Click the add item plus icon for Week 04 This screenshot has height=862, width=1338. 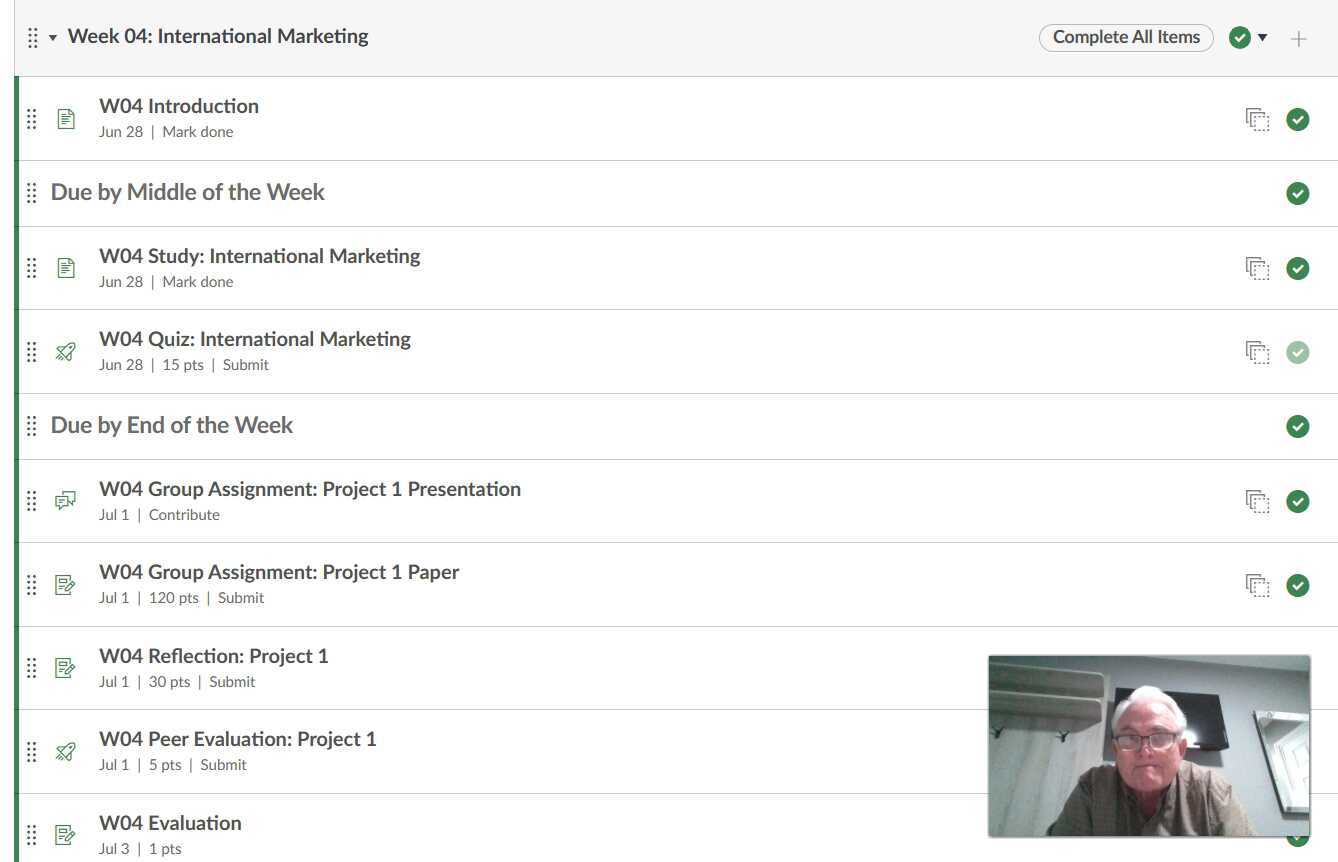tap(1298, 39)
